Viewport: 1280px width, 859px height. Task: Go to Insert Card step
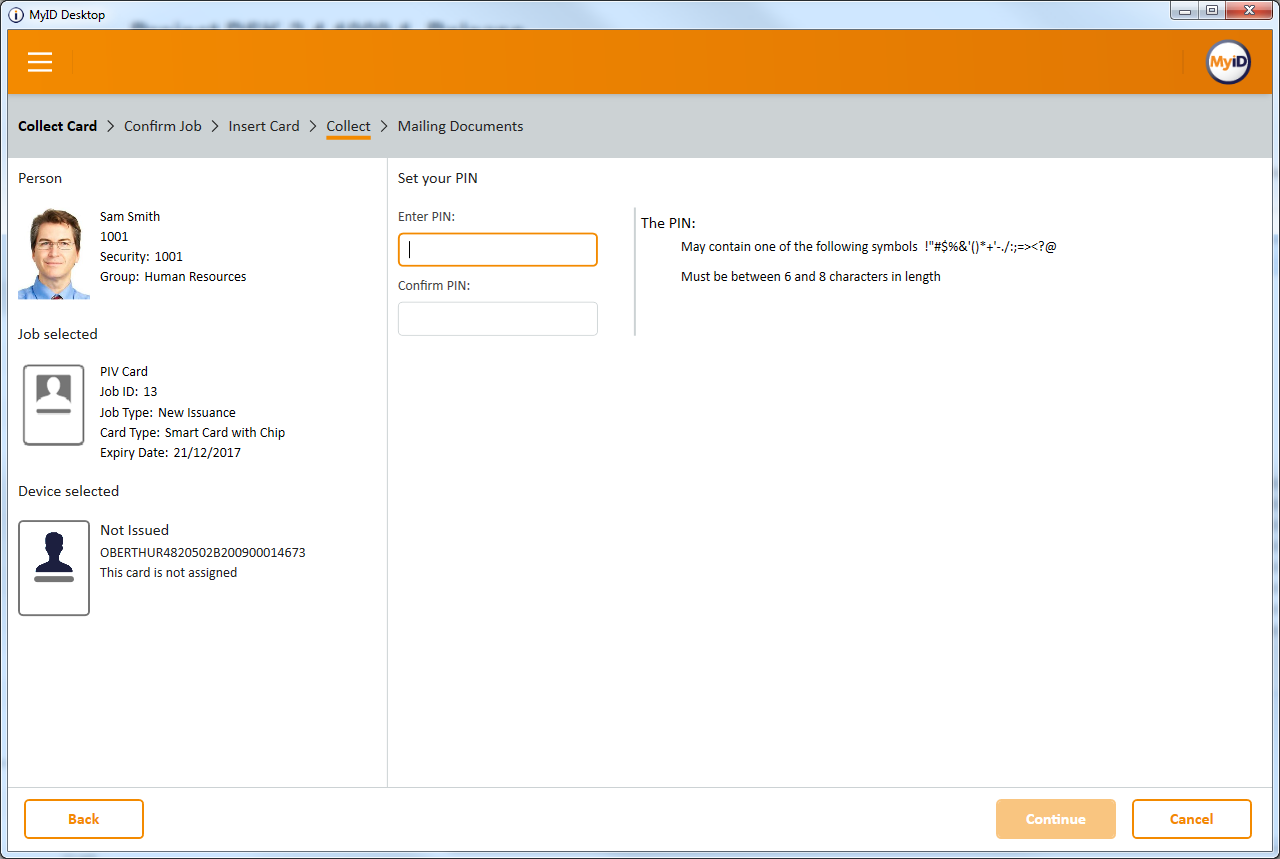pyautogui.click(x=264, y=126)
